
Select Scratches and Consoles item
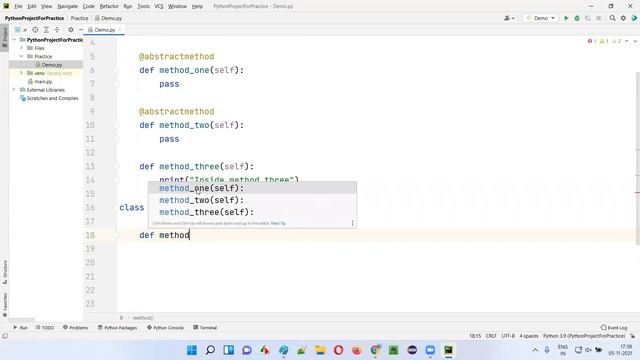(x=49, y=98)
